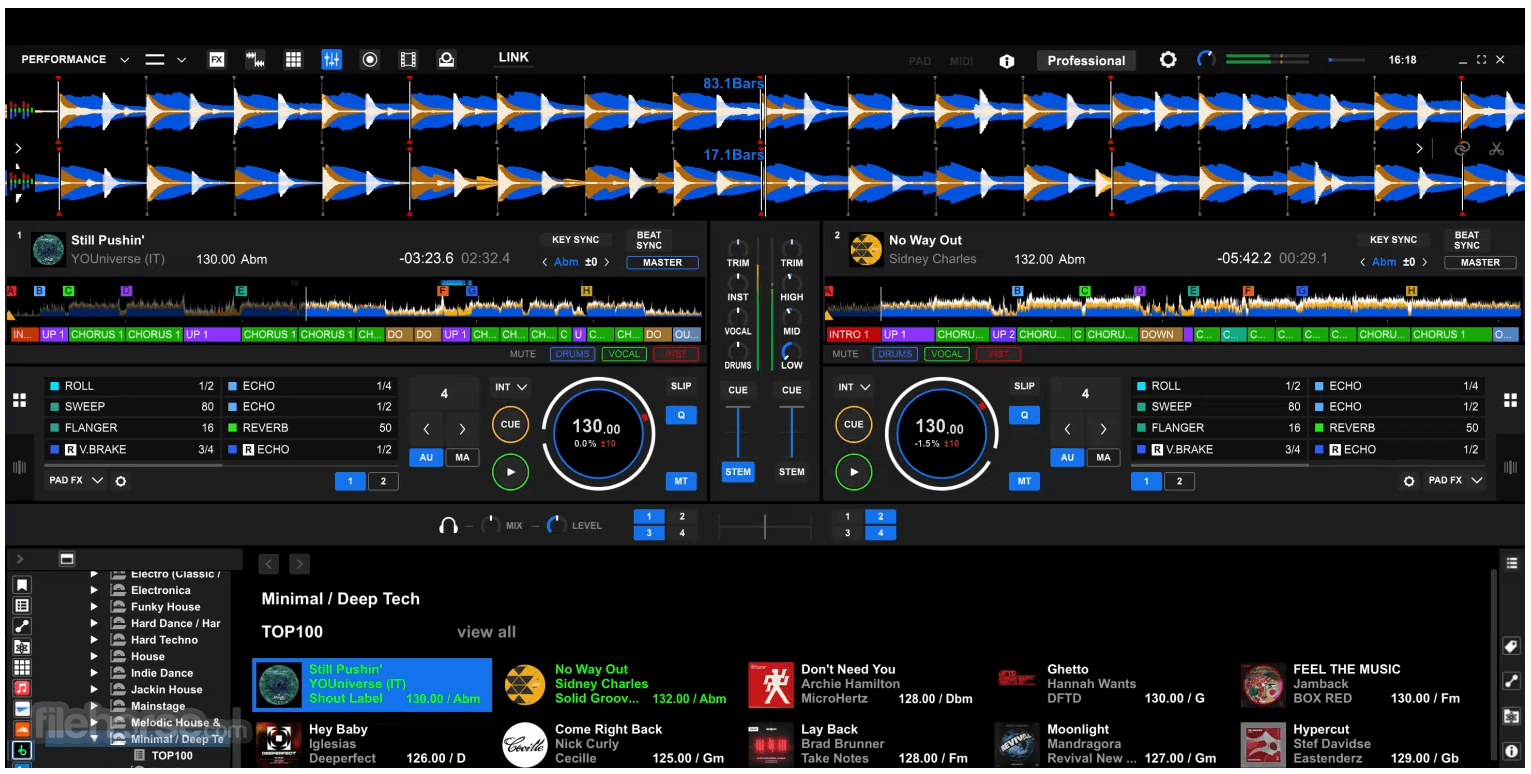Click the link icon beside the waveform
This screenshot has width=1531, height=774.
click(x=1462, y=149)
